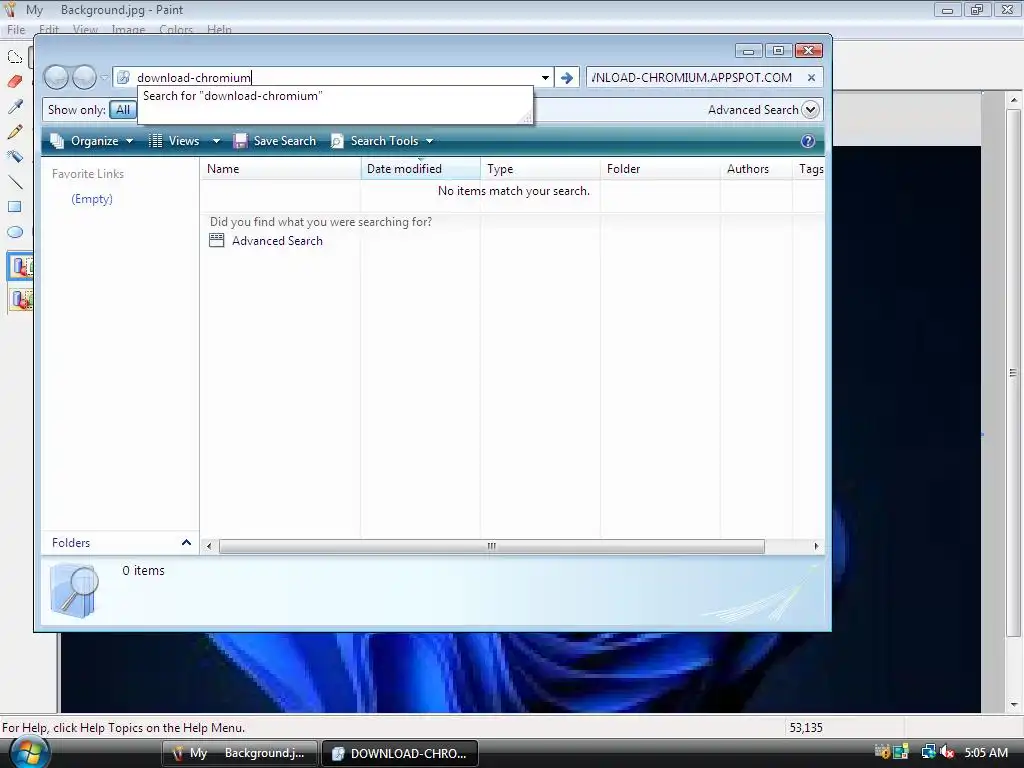
Task: Open the address bar history dropdown
Action: point(545,78)
